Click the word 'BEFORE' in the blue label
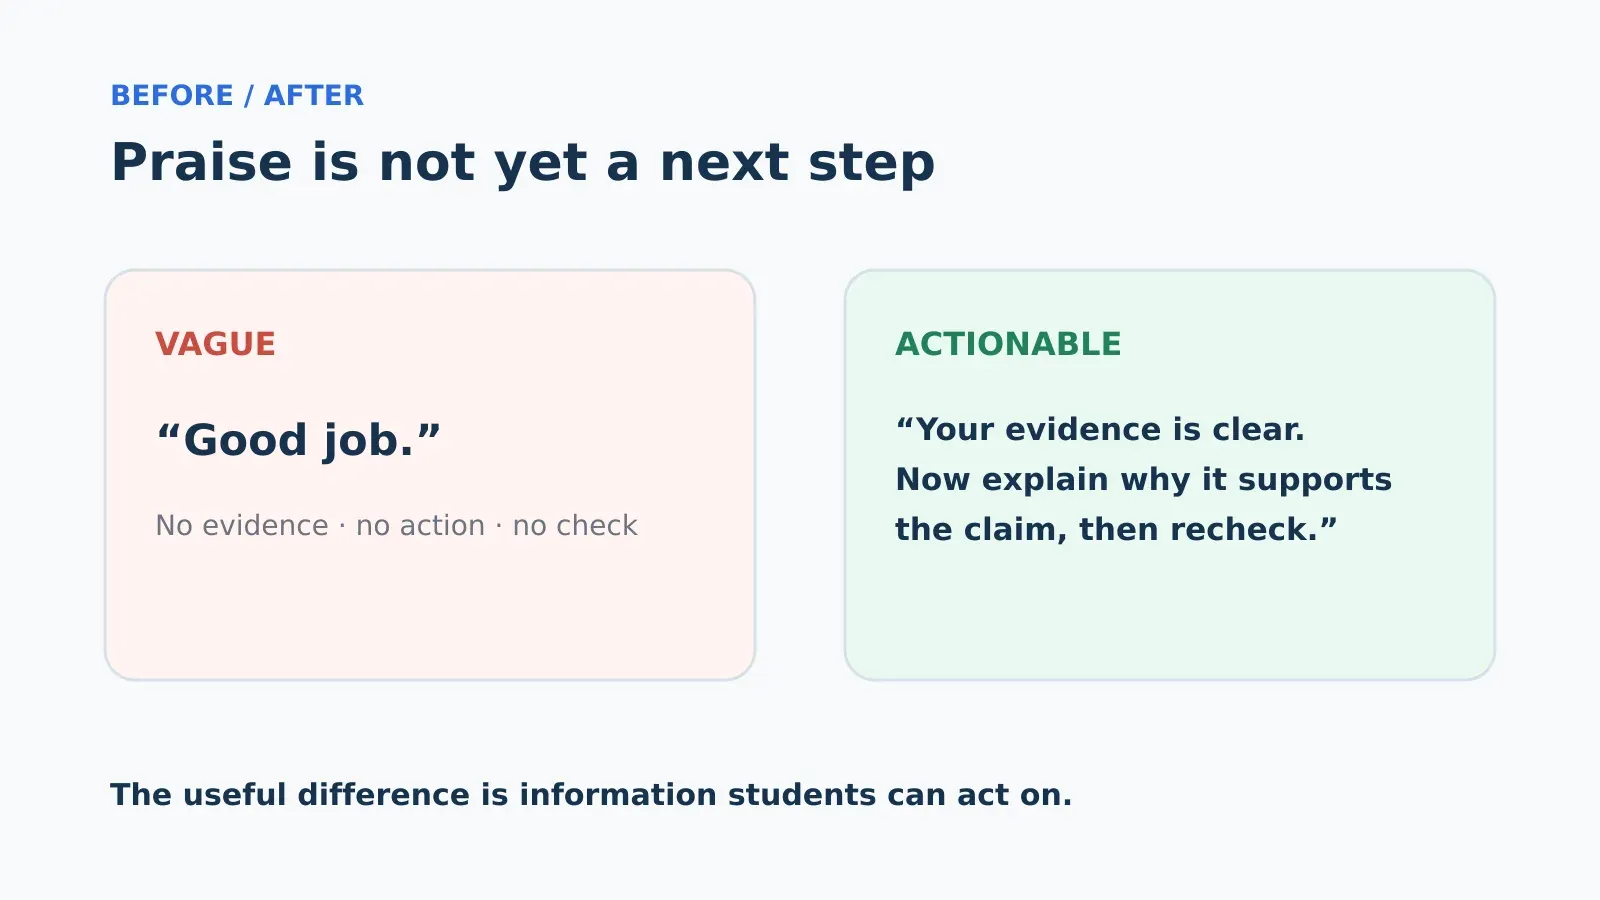 (x=172, y=95)
